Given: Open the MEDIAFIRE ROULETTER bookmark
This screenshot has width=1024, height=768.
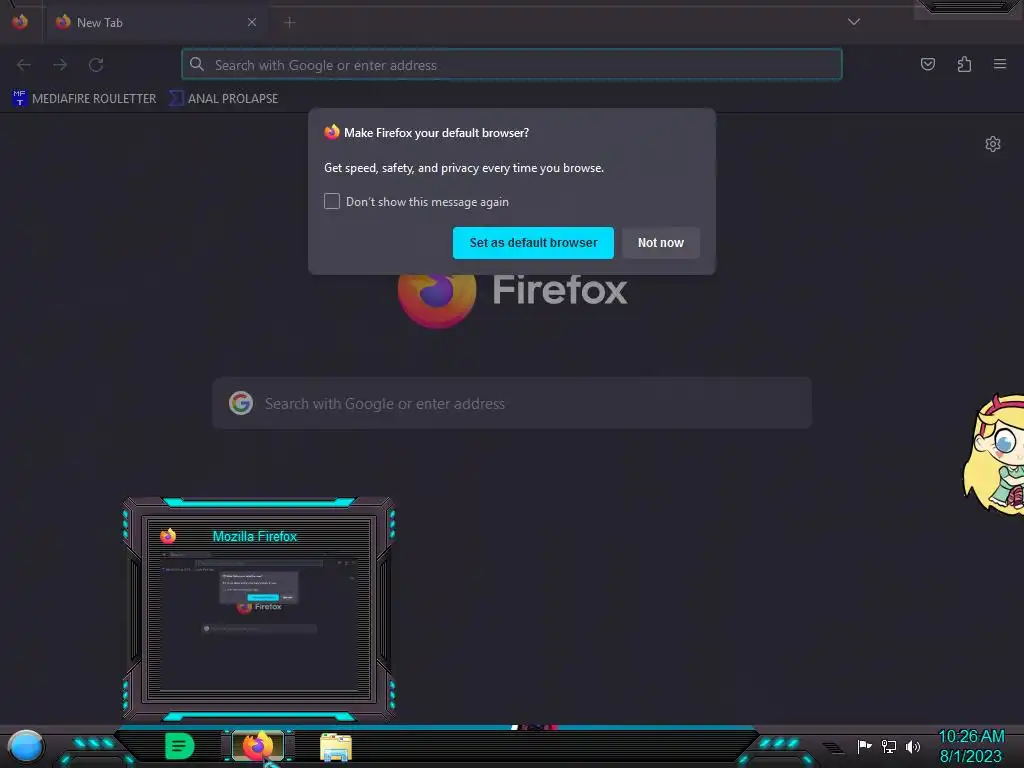Looking at the screenshot, I should tap(84, 99).
